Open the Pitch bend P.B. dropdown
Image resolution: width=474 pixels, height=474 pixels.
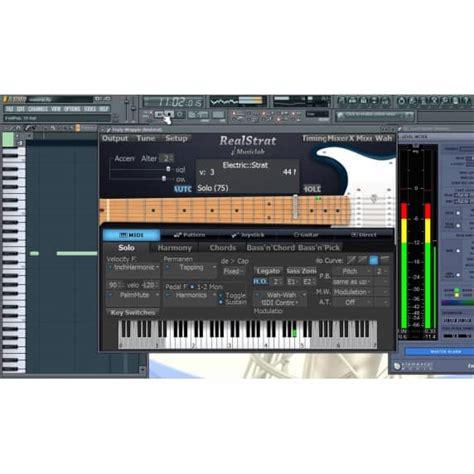[353, 271]
